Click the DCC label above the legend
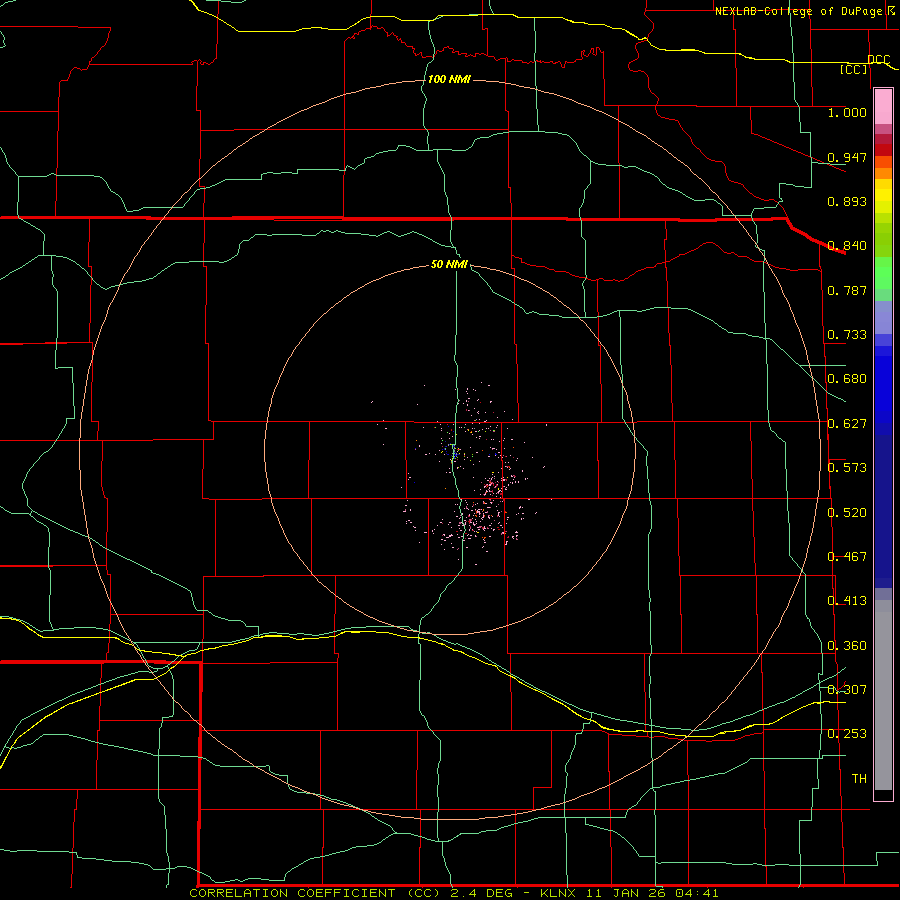 879,60
